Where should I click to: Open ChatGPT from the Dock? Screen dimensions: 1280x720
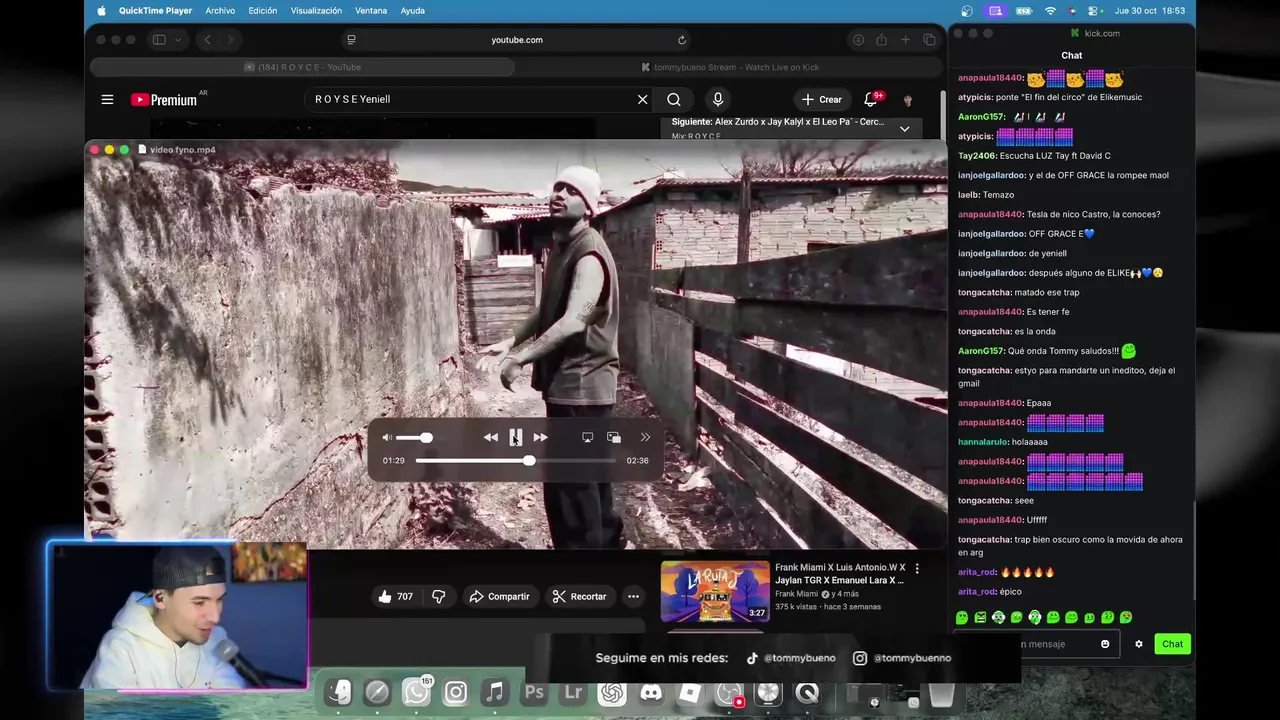[x=612, y=692]
